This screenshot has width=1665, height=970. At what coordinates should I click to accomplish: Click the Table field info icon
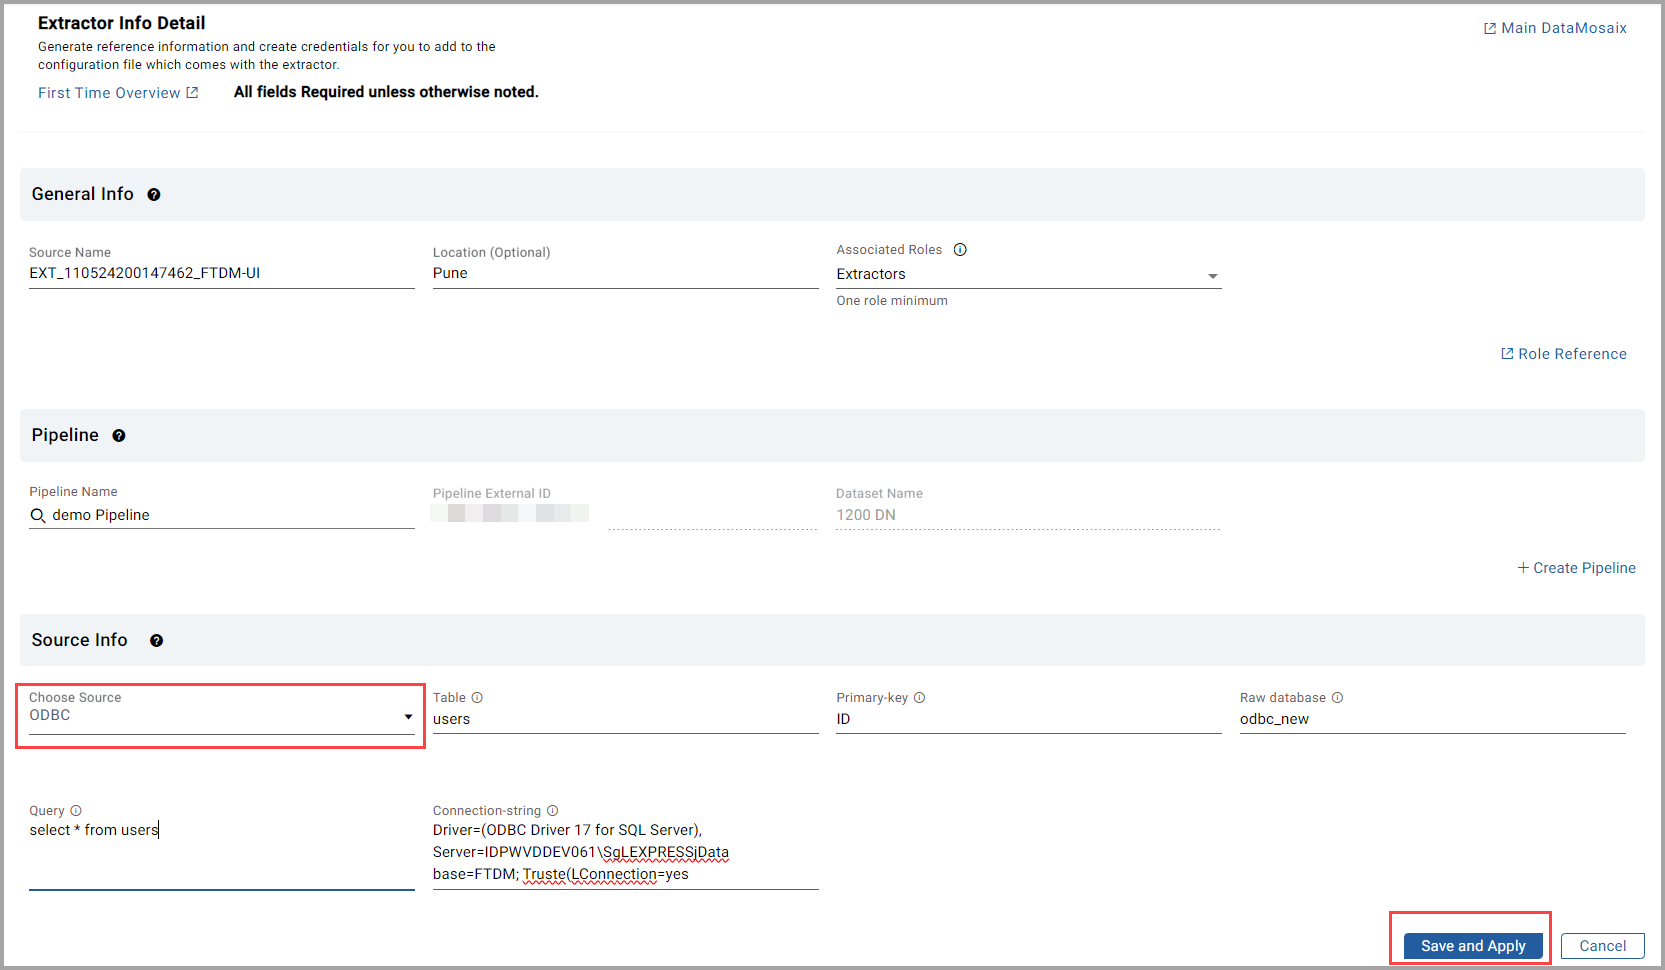coord(477,698)
